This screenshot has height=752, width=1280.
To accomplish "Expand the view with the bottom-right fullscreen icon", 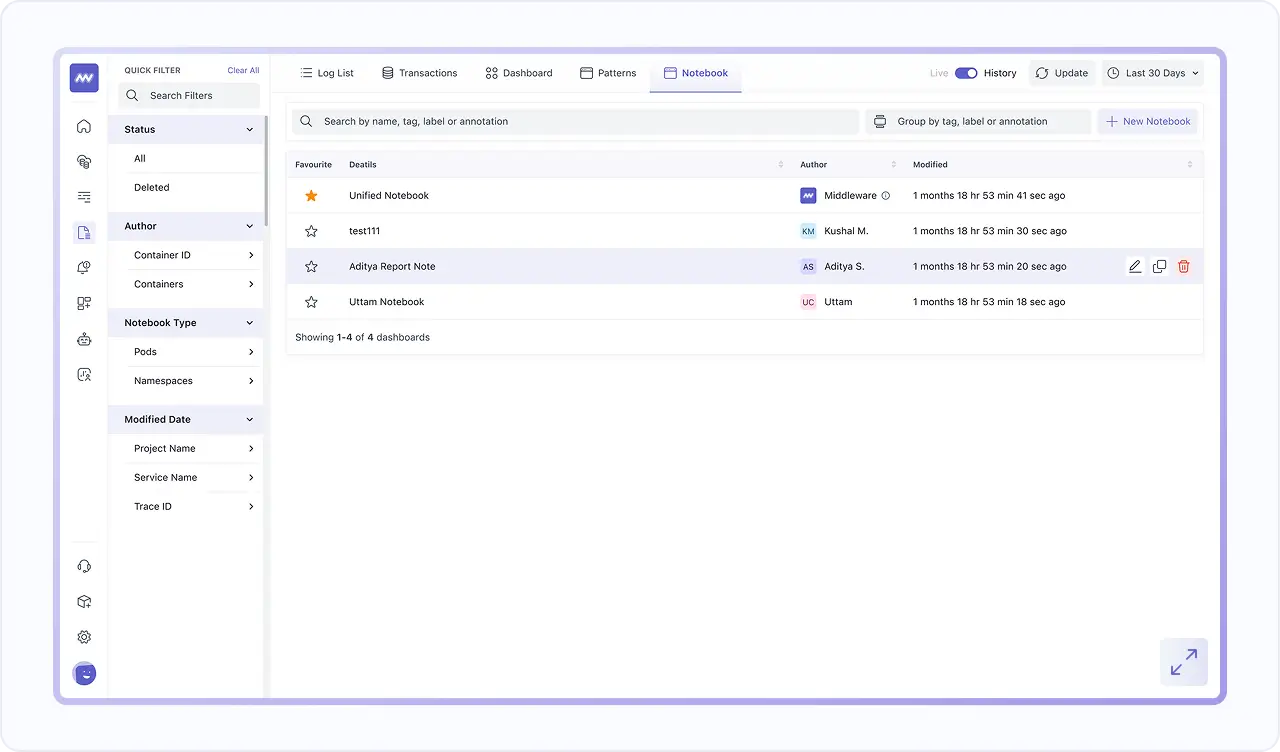I will click(x=1183, y=661).
